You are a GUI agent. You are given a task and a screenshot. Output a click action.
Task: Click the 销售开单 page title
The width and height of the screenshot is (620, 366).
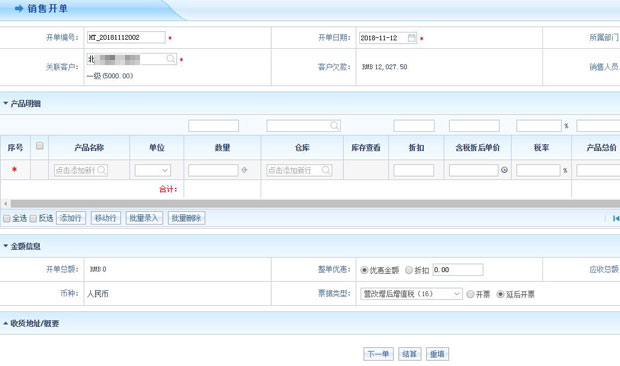tap(47, 9)
